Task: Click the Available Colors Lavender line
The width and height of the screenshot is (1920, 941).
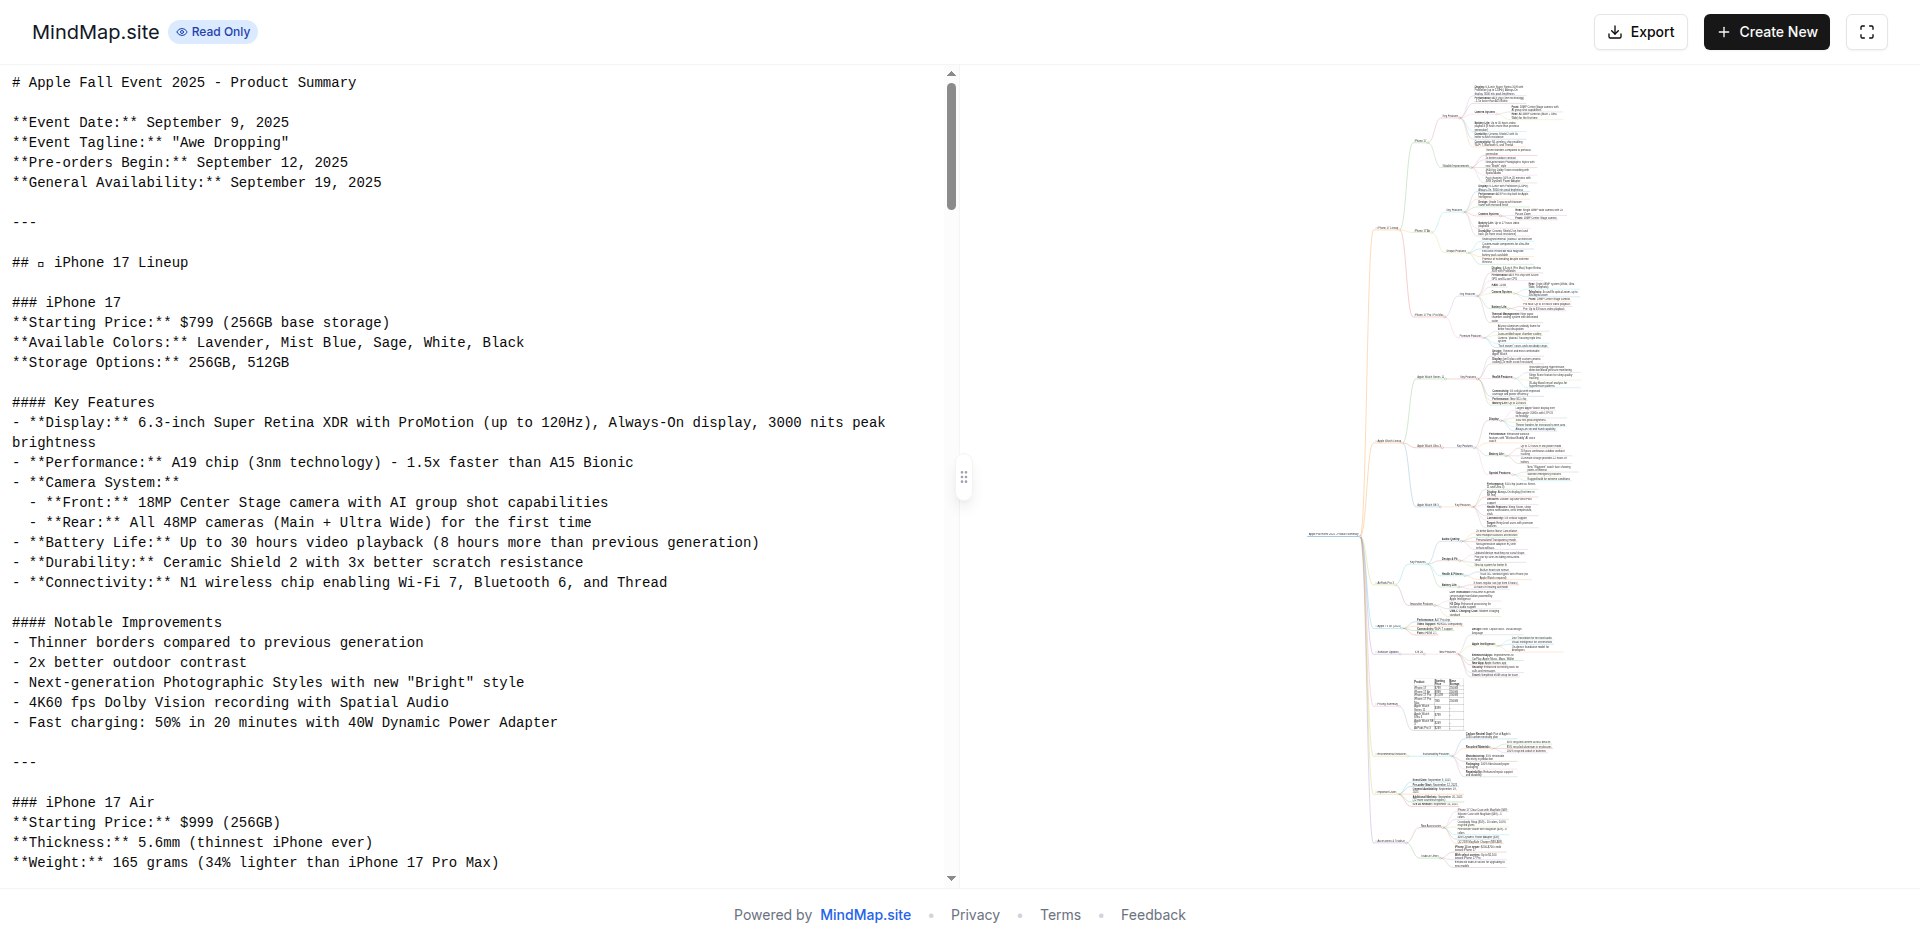Action: 268,342
